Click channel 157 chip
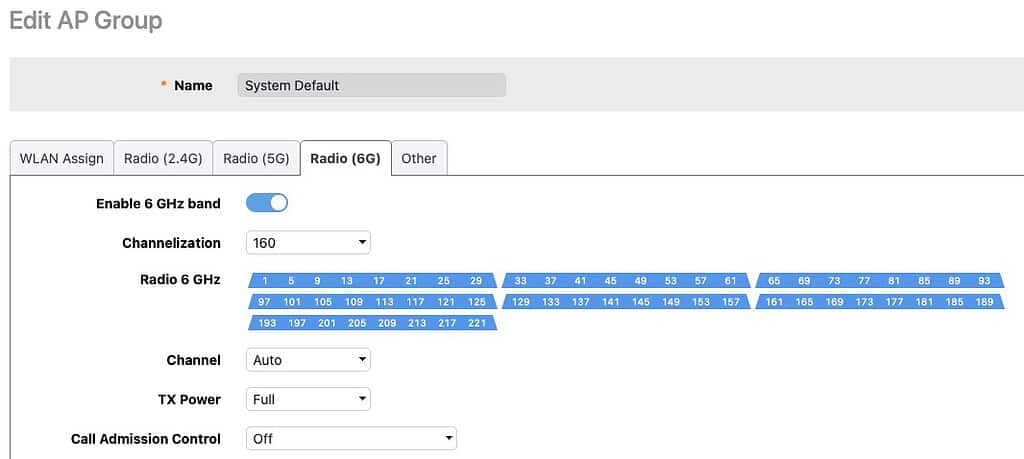The image size is (1024, 459). point(731,302)
